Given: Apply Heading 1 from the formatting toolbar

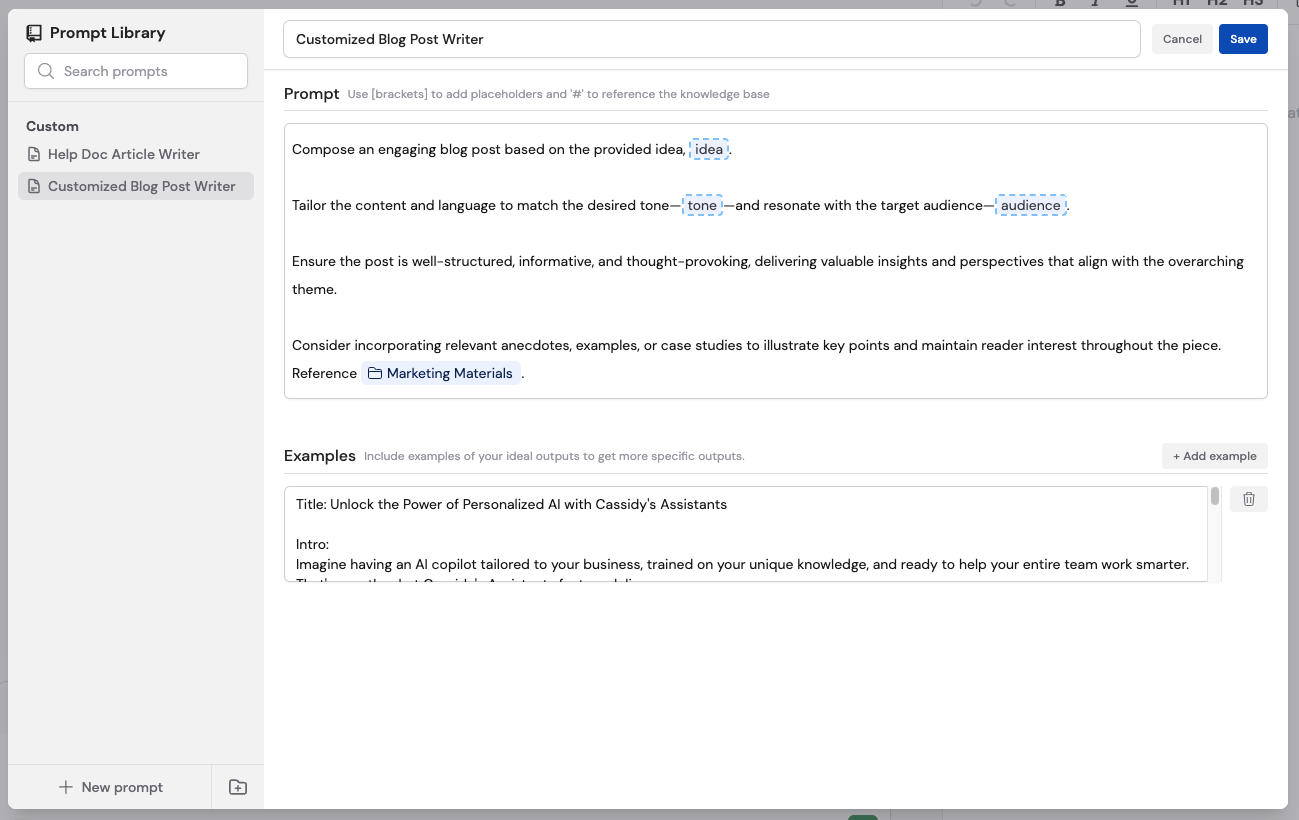Looking at the screenshot, I should [1182, 3].
